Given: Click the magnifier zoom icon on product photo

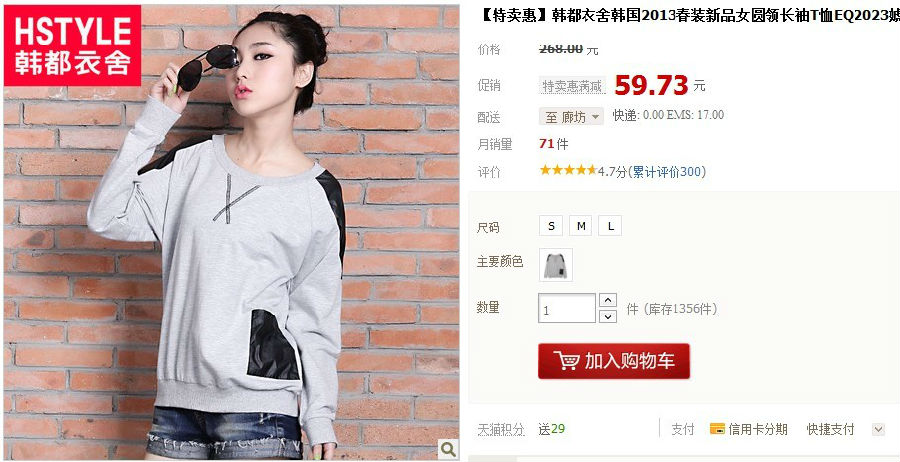Looking at the screenshot, I should coord(448,448).
